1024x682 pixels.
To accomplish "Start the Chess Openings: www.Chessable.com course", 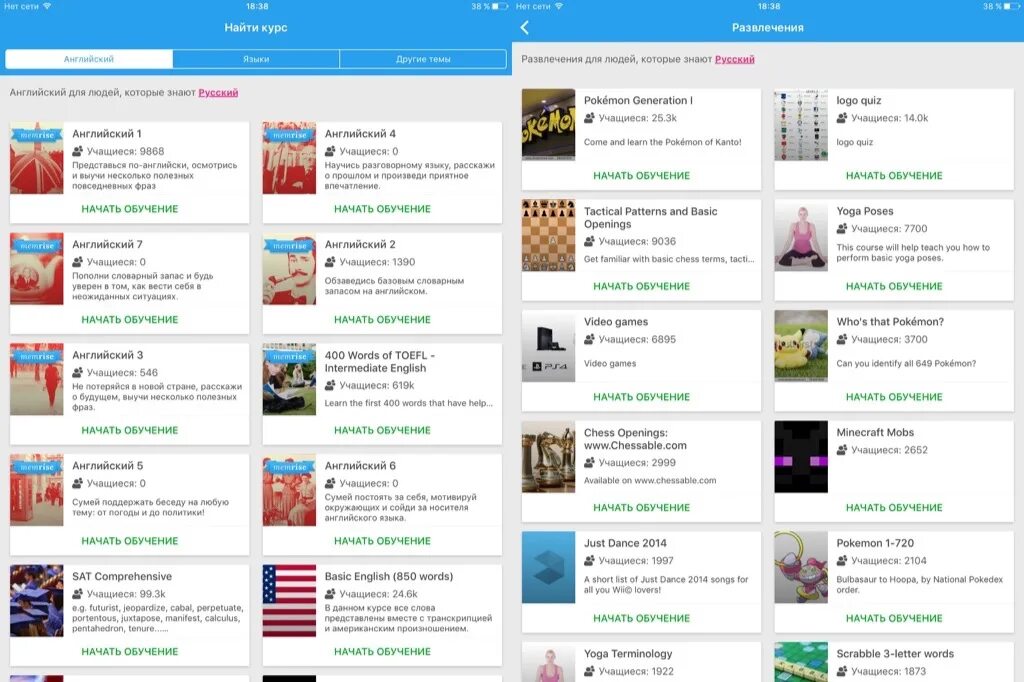I will 641,508.
